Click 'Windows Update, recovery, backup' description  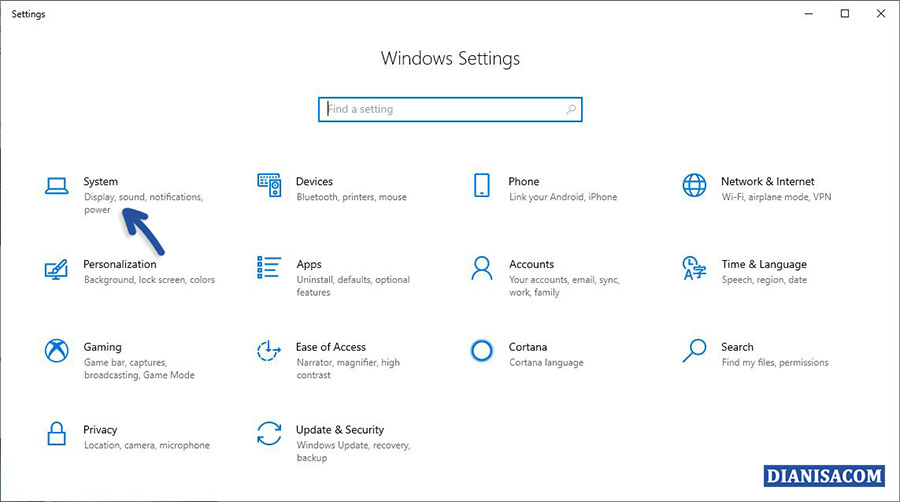coord(354,451)
